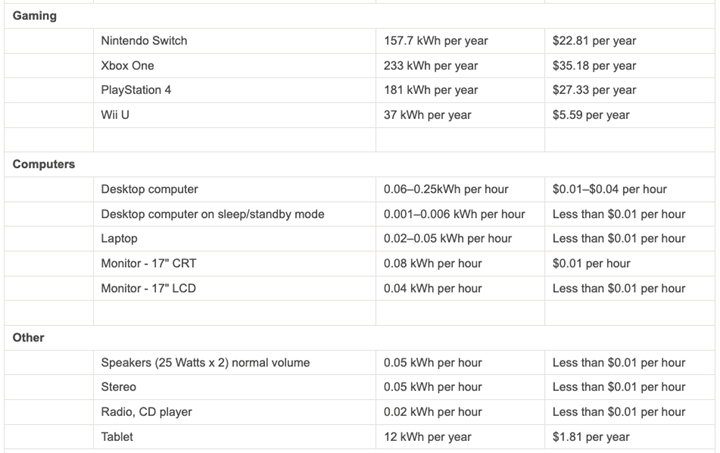Select the Tablet $1.81 per year cost
This screenshot has width=720, height=453.
[x=591, y=437]
